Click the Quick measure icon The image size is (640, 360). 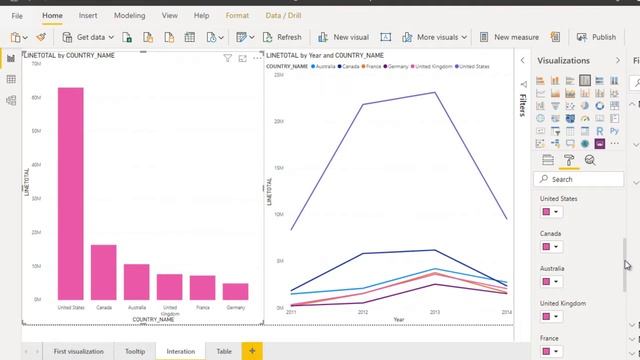coord(556,37)
